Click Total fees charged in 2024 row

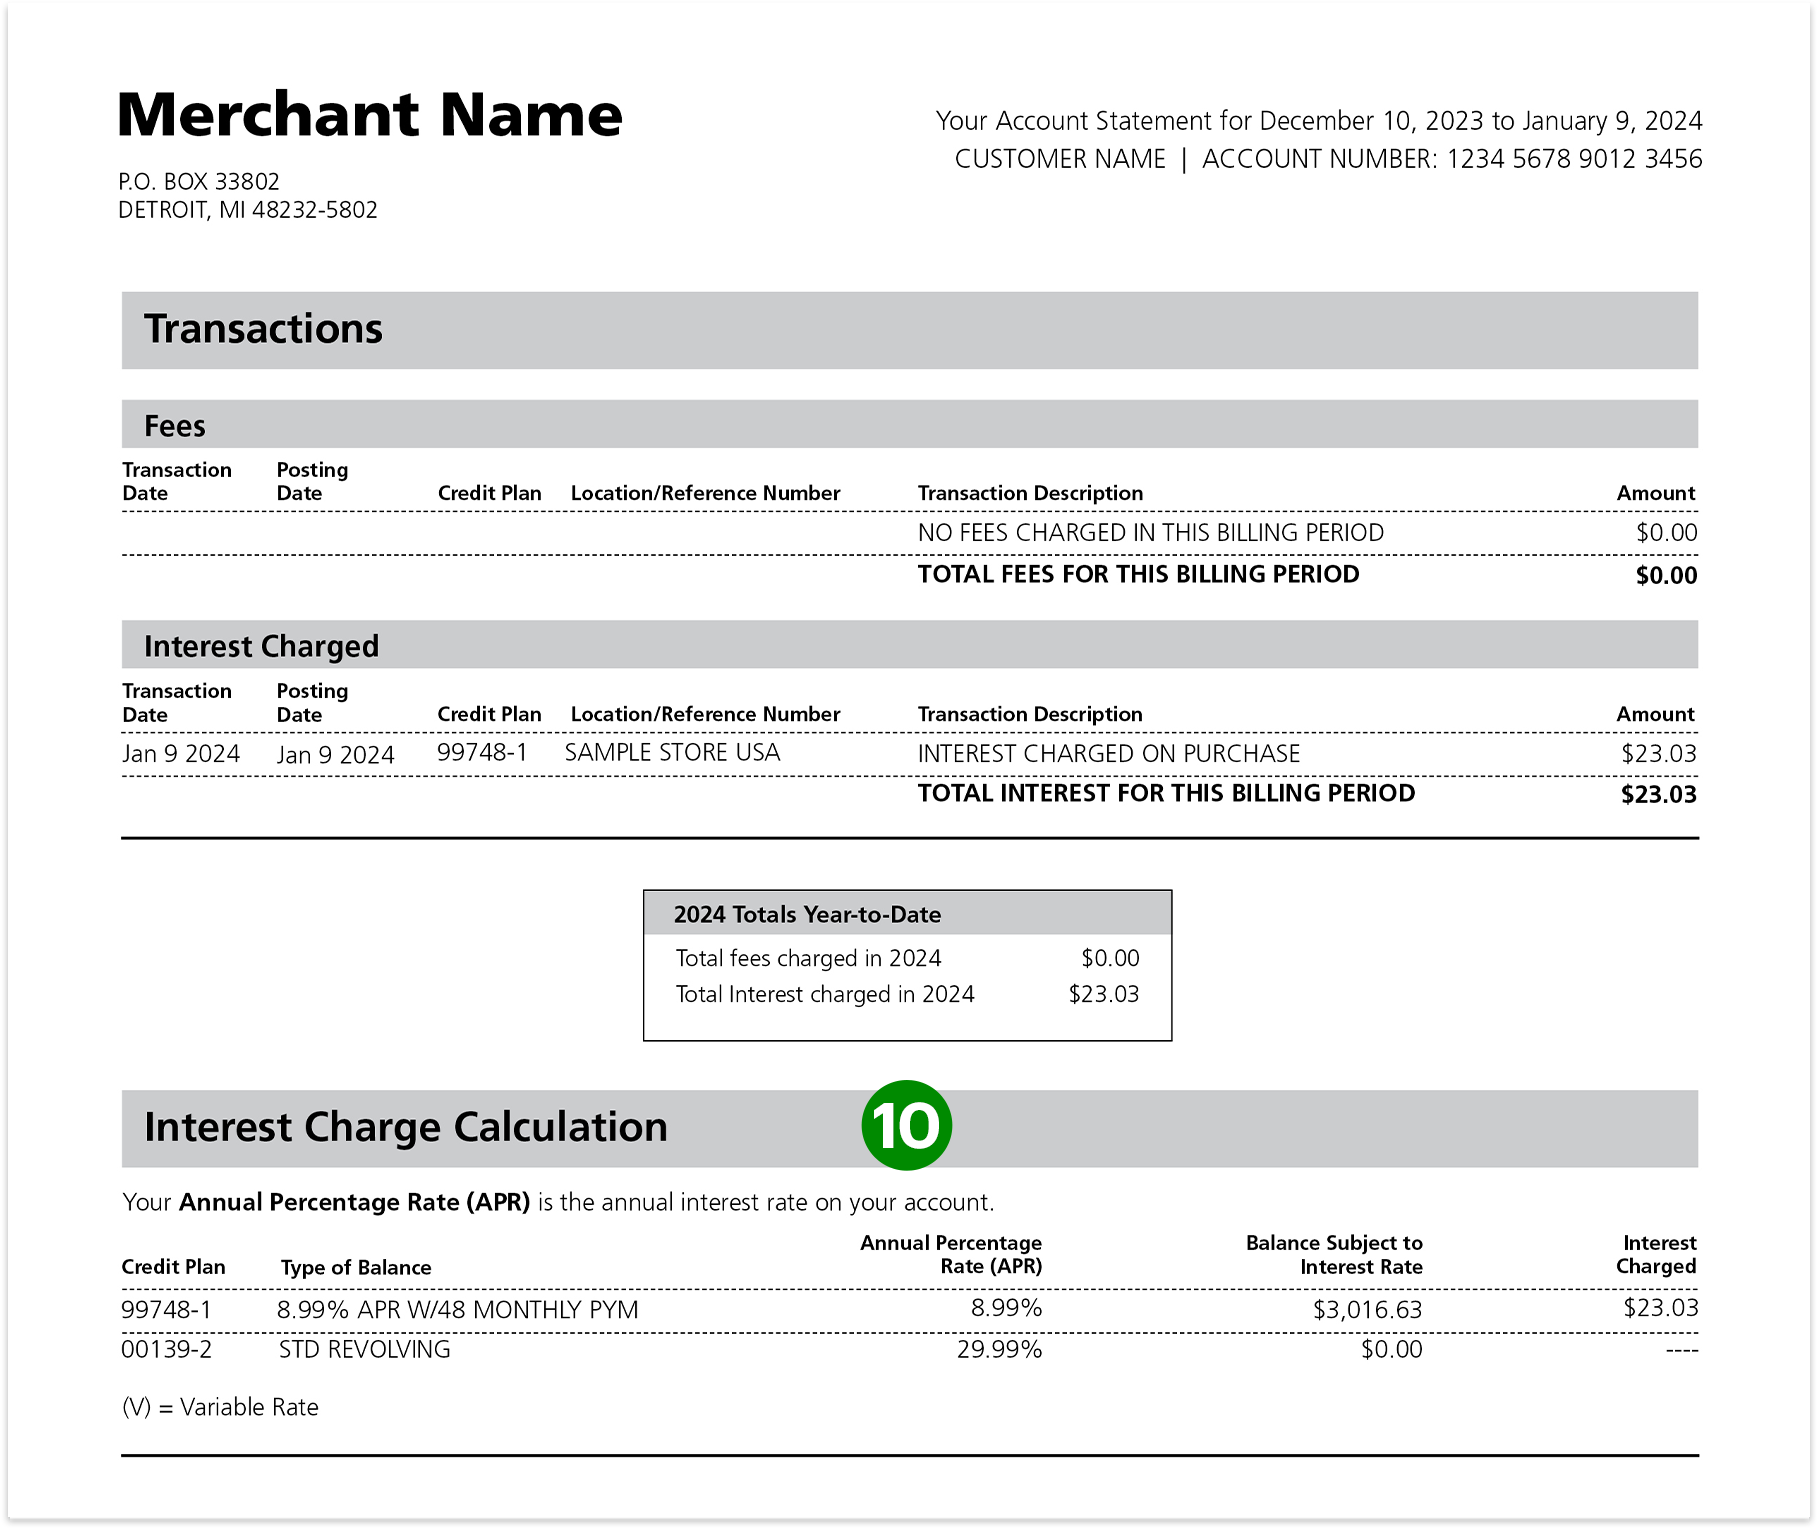coord(908,958)
